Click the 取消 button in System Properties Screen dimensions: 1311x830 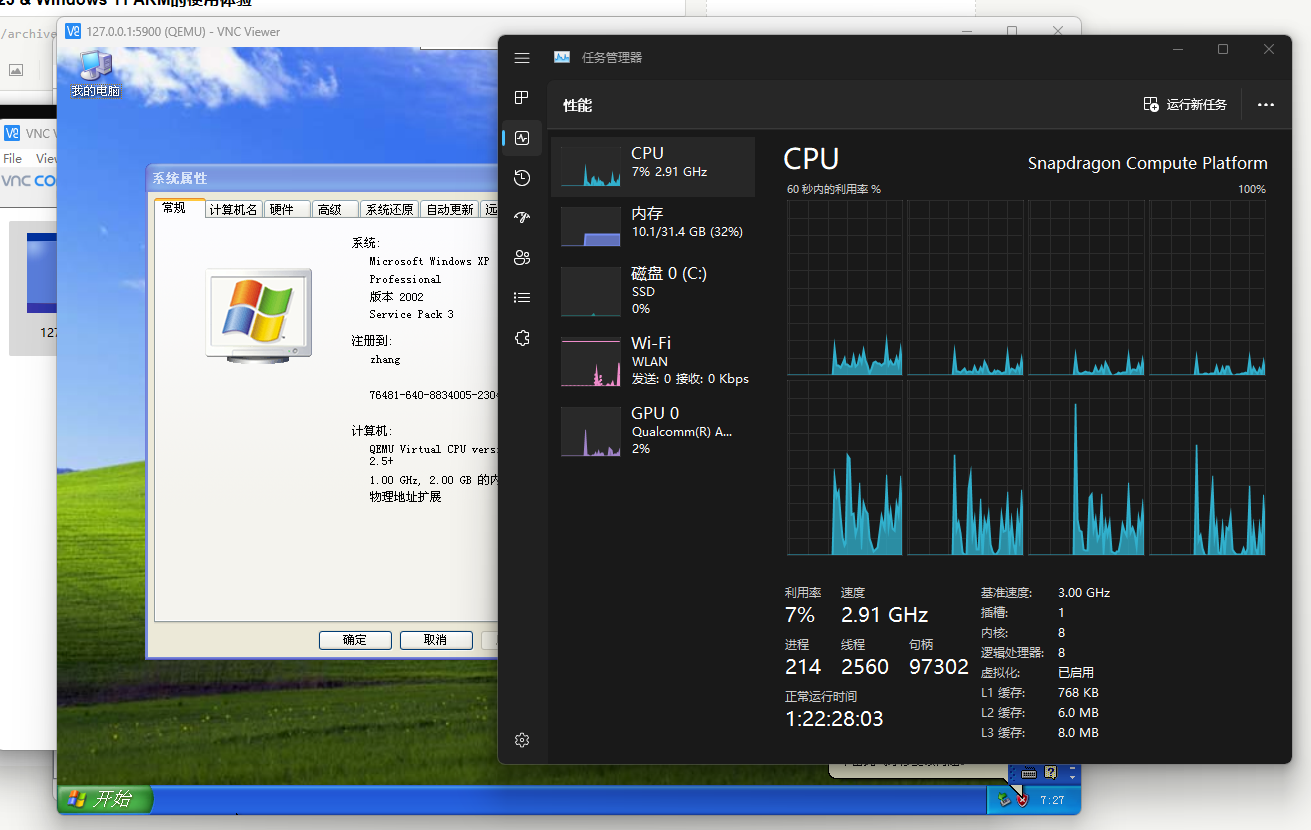436,640
